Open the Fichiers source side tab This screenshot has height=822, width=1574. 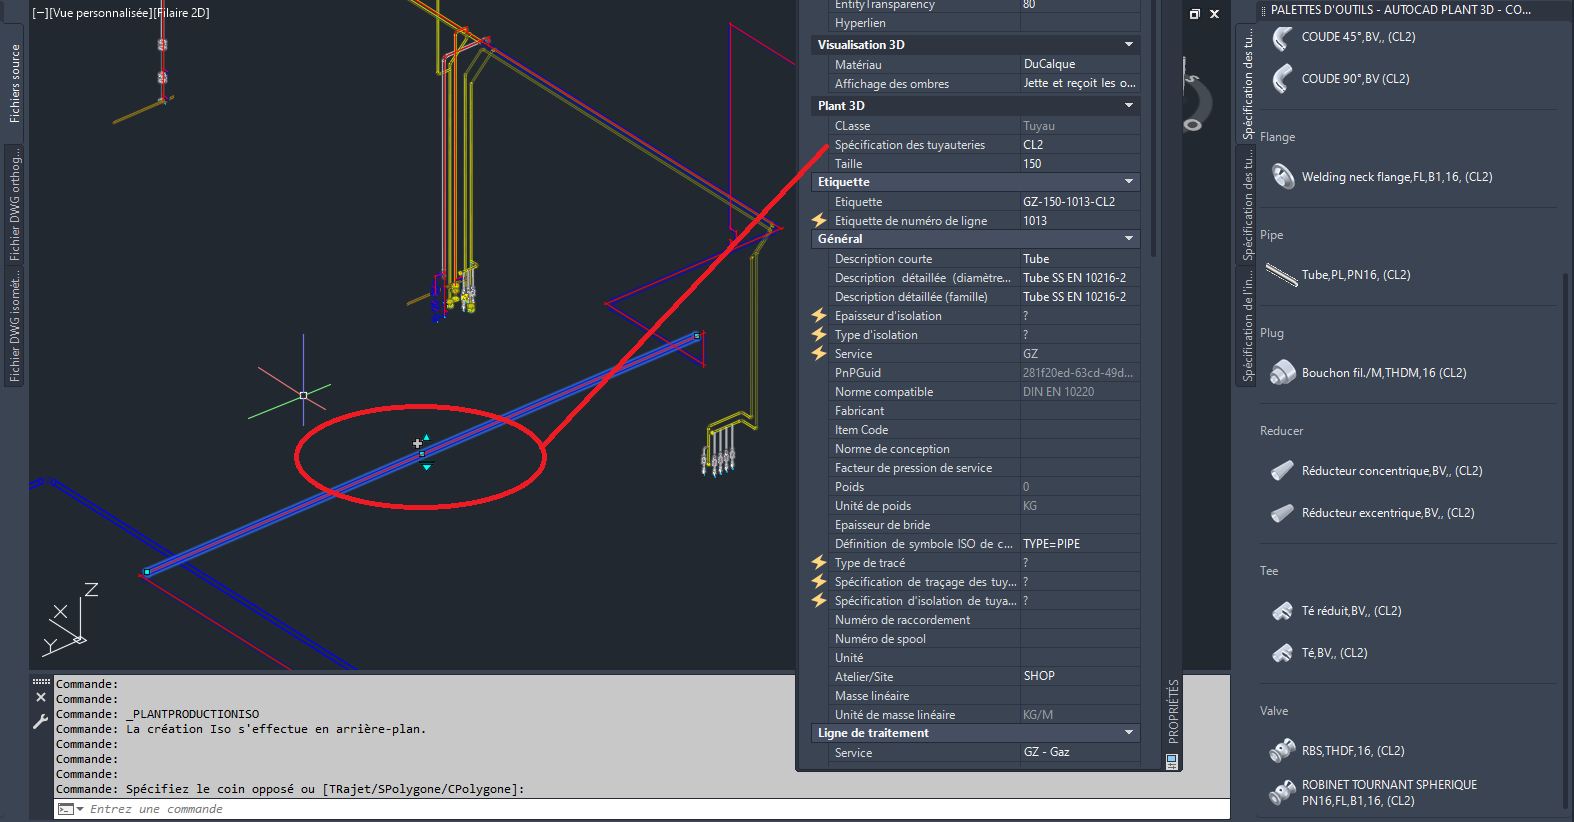click(x=15, y=84)
